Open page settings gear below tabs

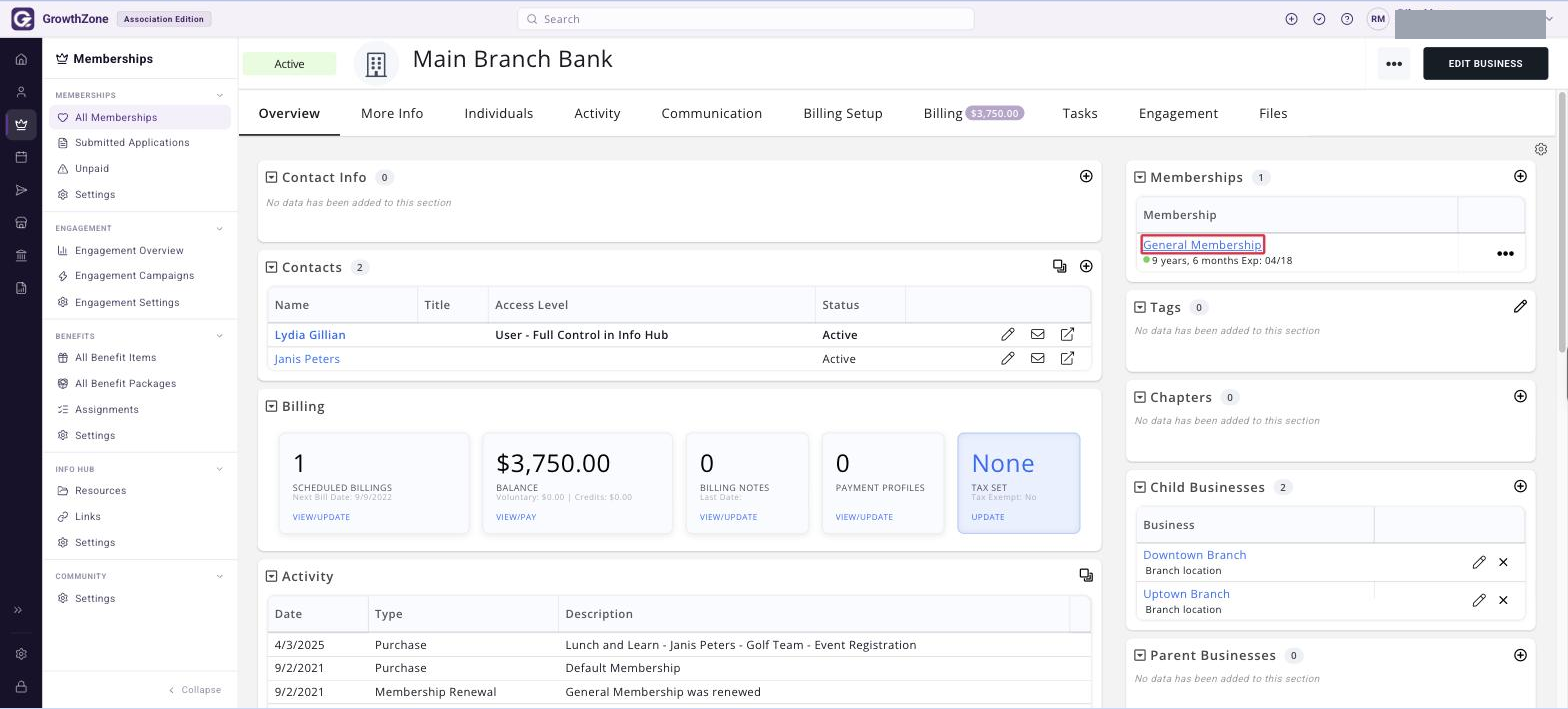coord(1541,149)
